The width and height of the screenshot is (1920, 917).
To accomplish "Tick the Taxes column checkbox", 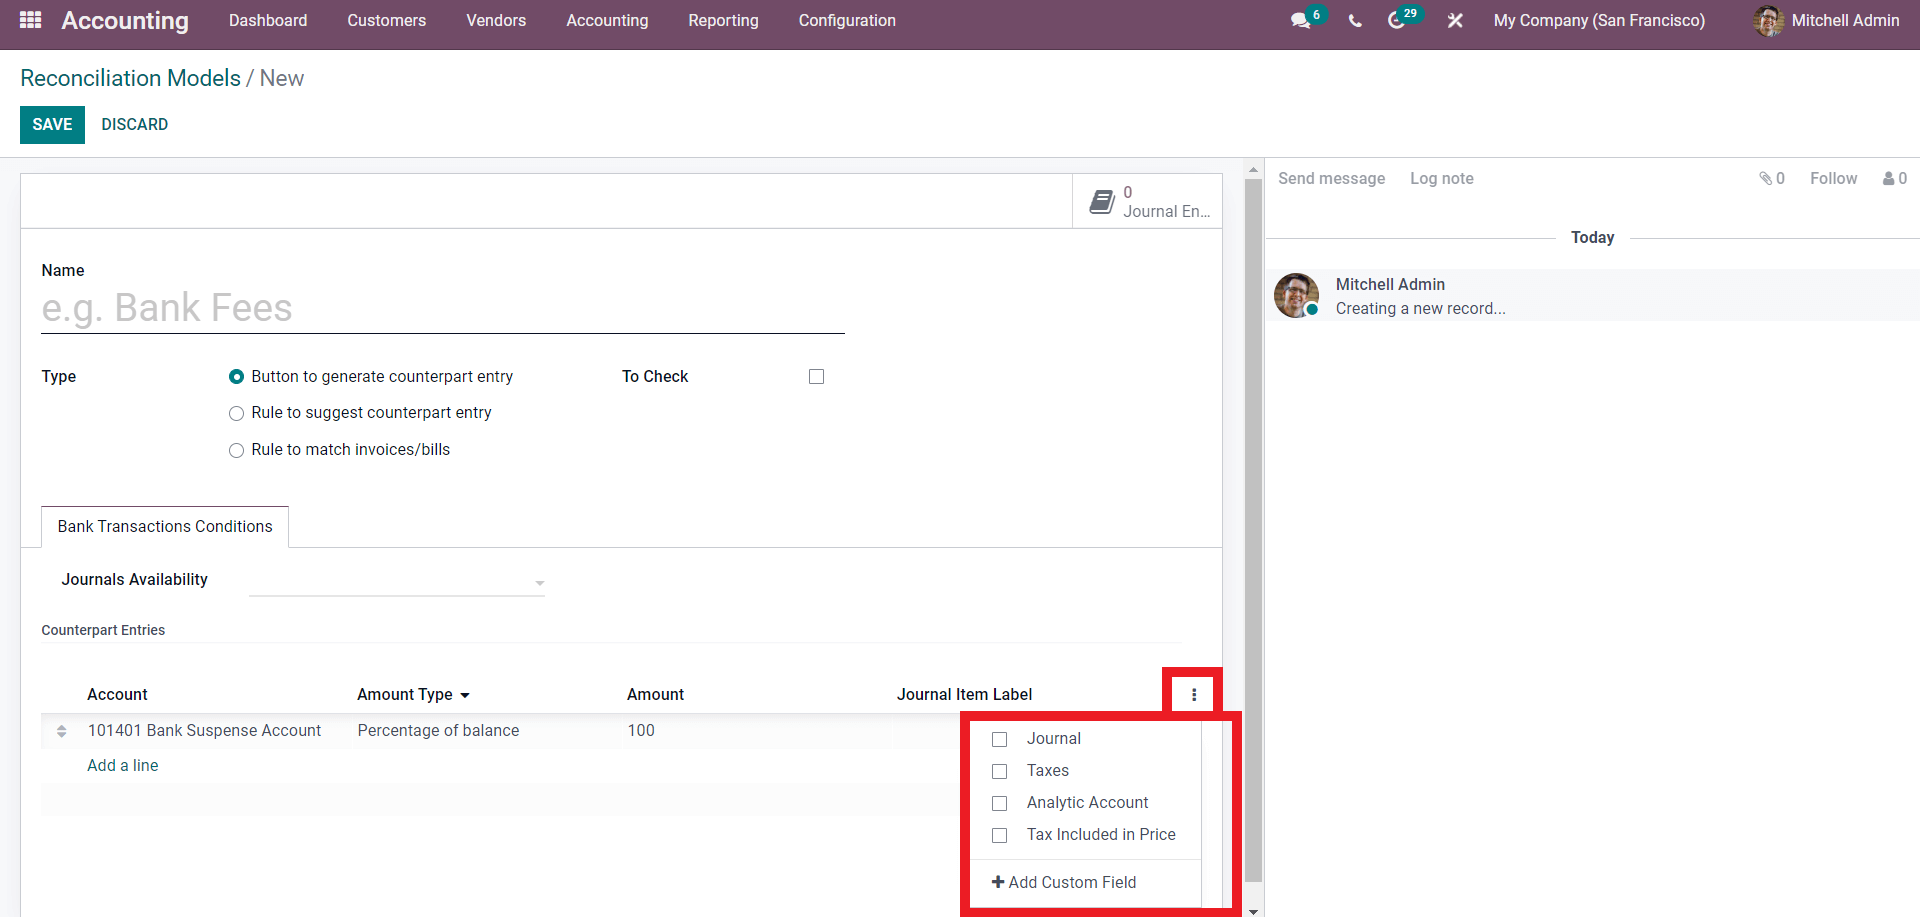I will pyautogui.click(x=999, y=771).
